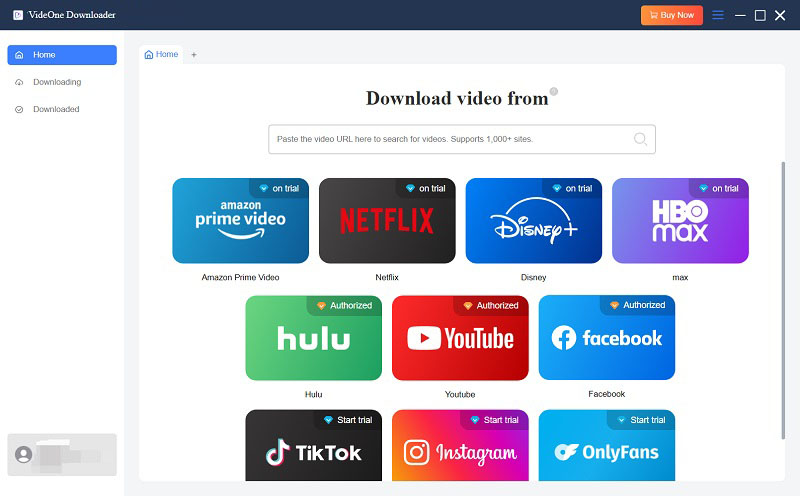Click the TikTok Start trial badge

(345, 420)
